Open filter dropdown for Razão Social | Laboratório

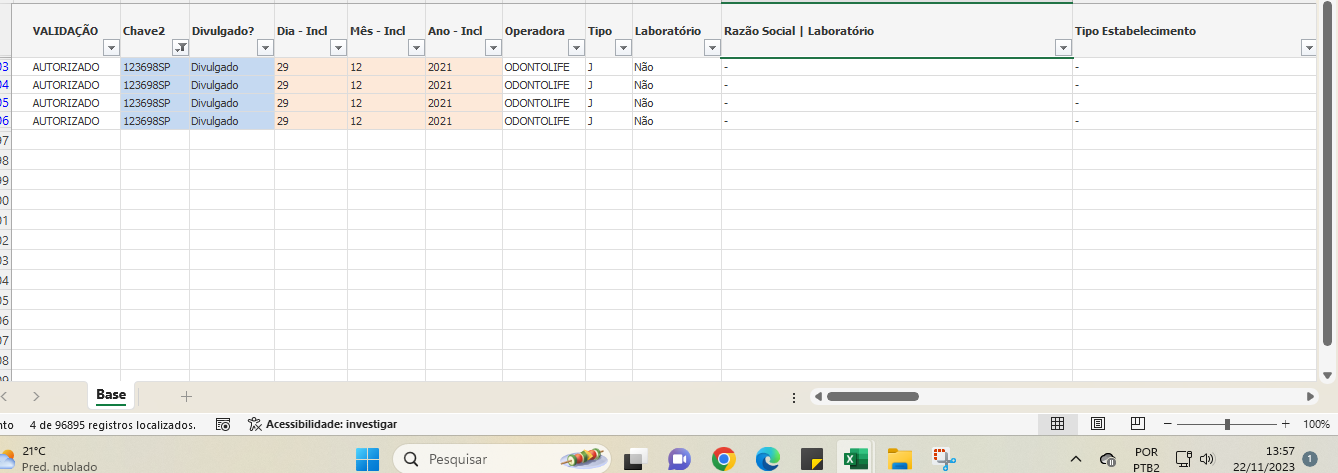[x=1062, y=48]
